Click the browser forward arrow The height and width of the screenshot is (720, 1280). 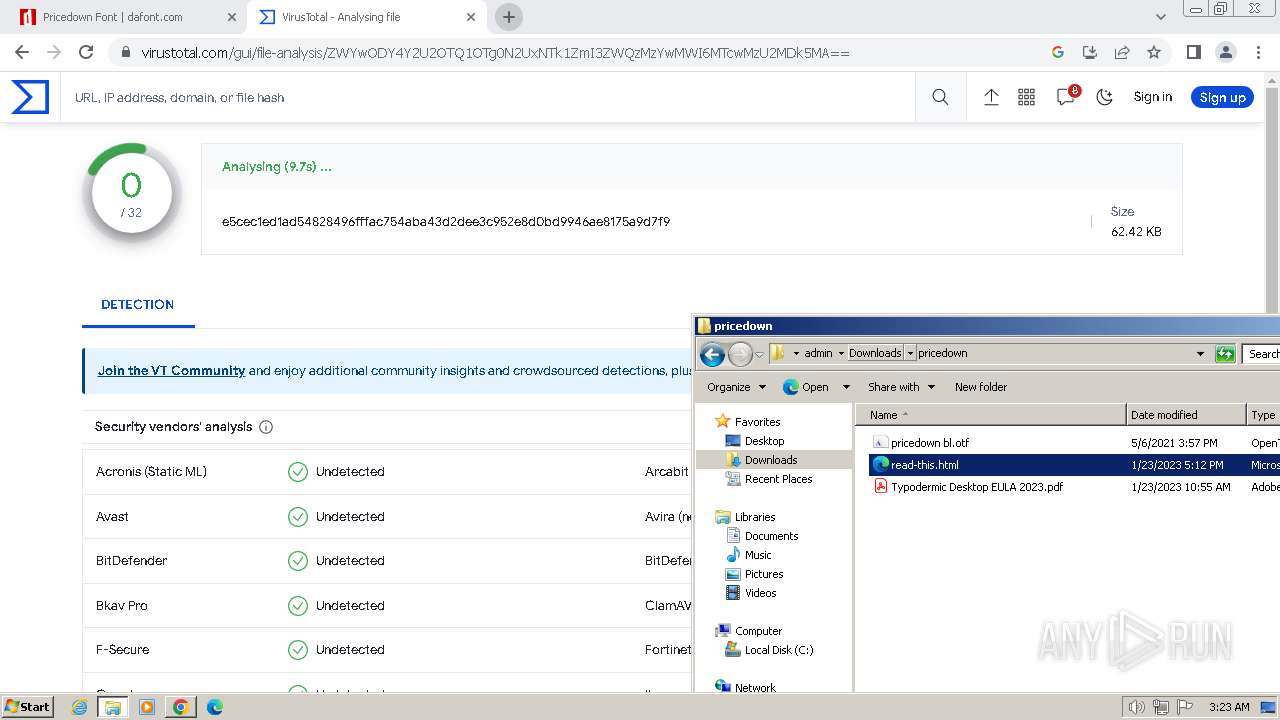[54, 52]
